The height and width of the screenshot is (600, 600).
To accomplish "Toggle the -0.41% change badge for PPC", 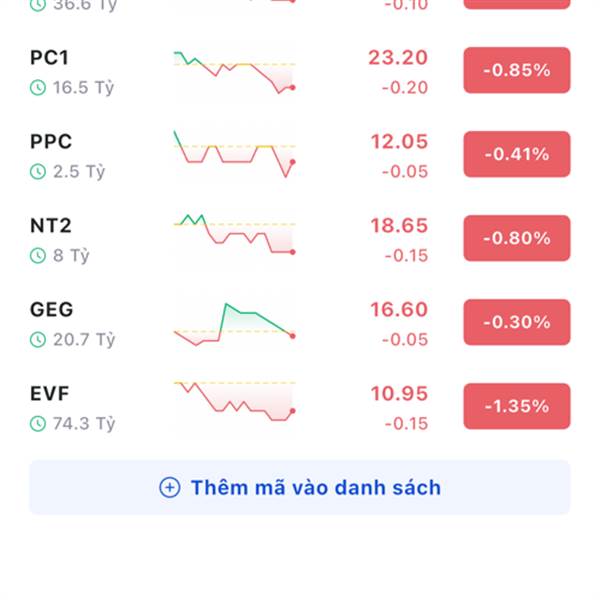I will click(x=517, y=154).
